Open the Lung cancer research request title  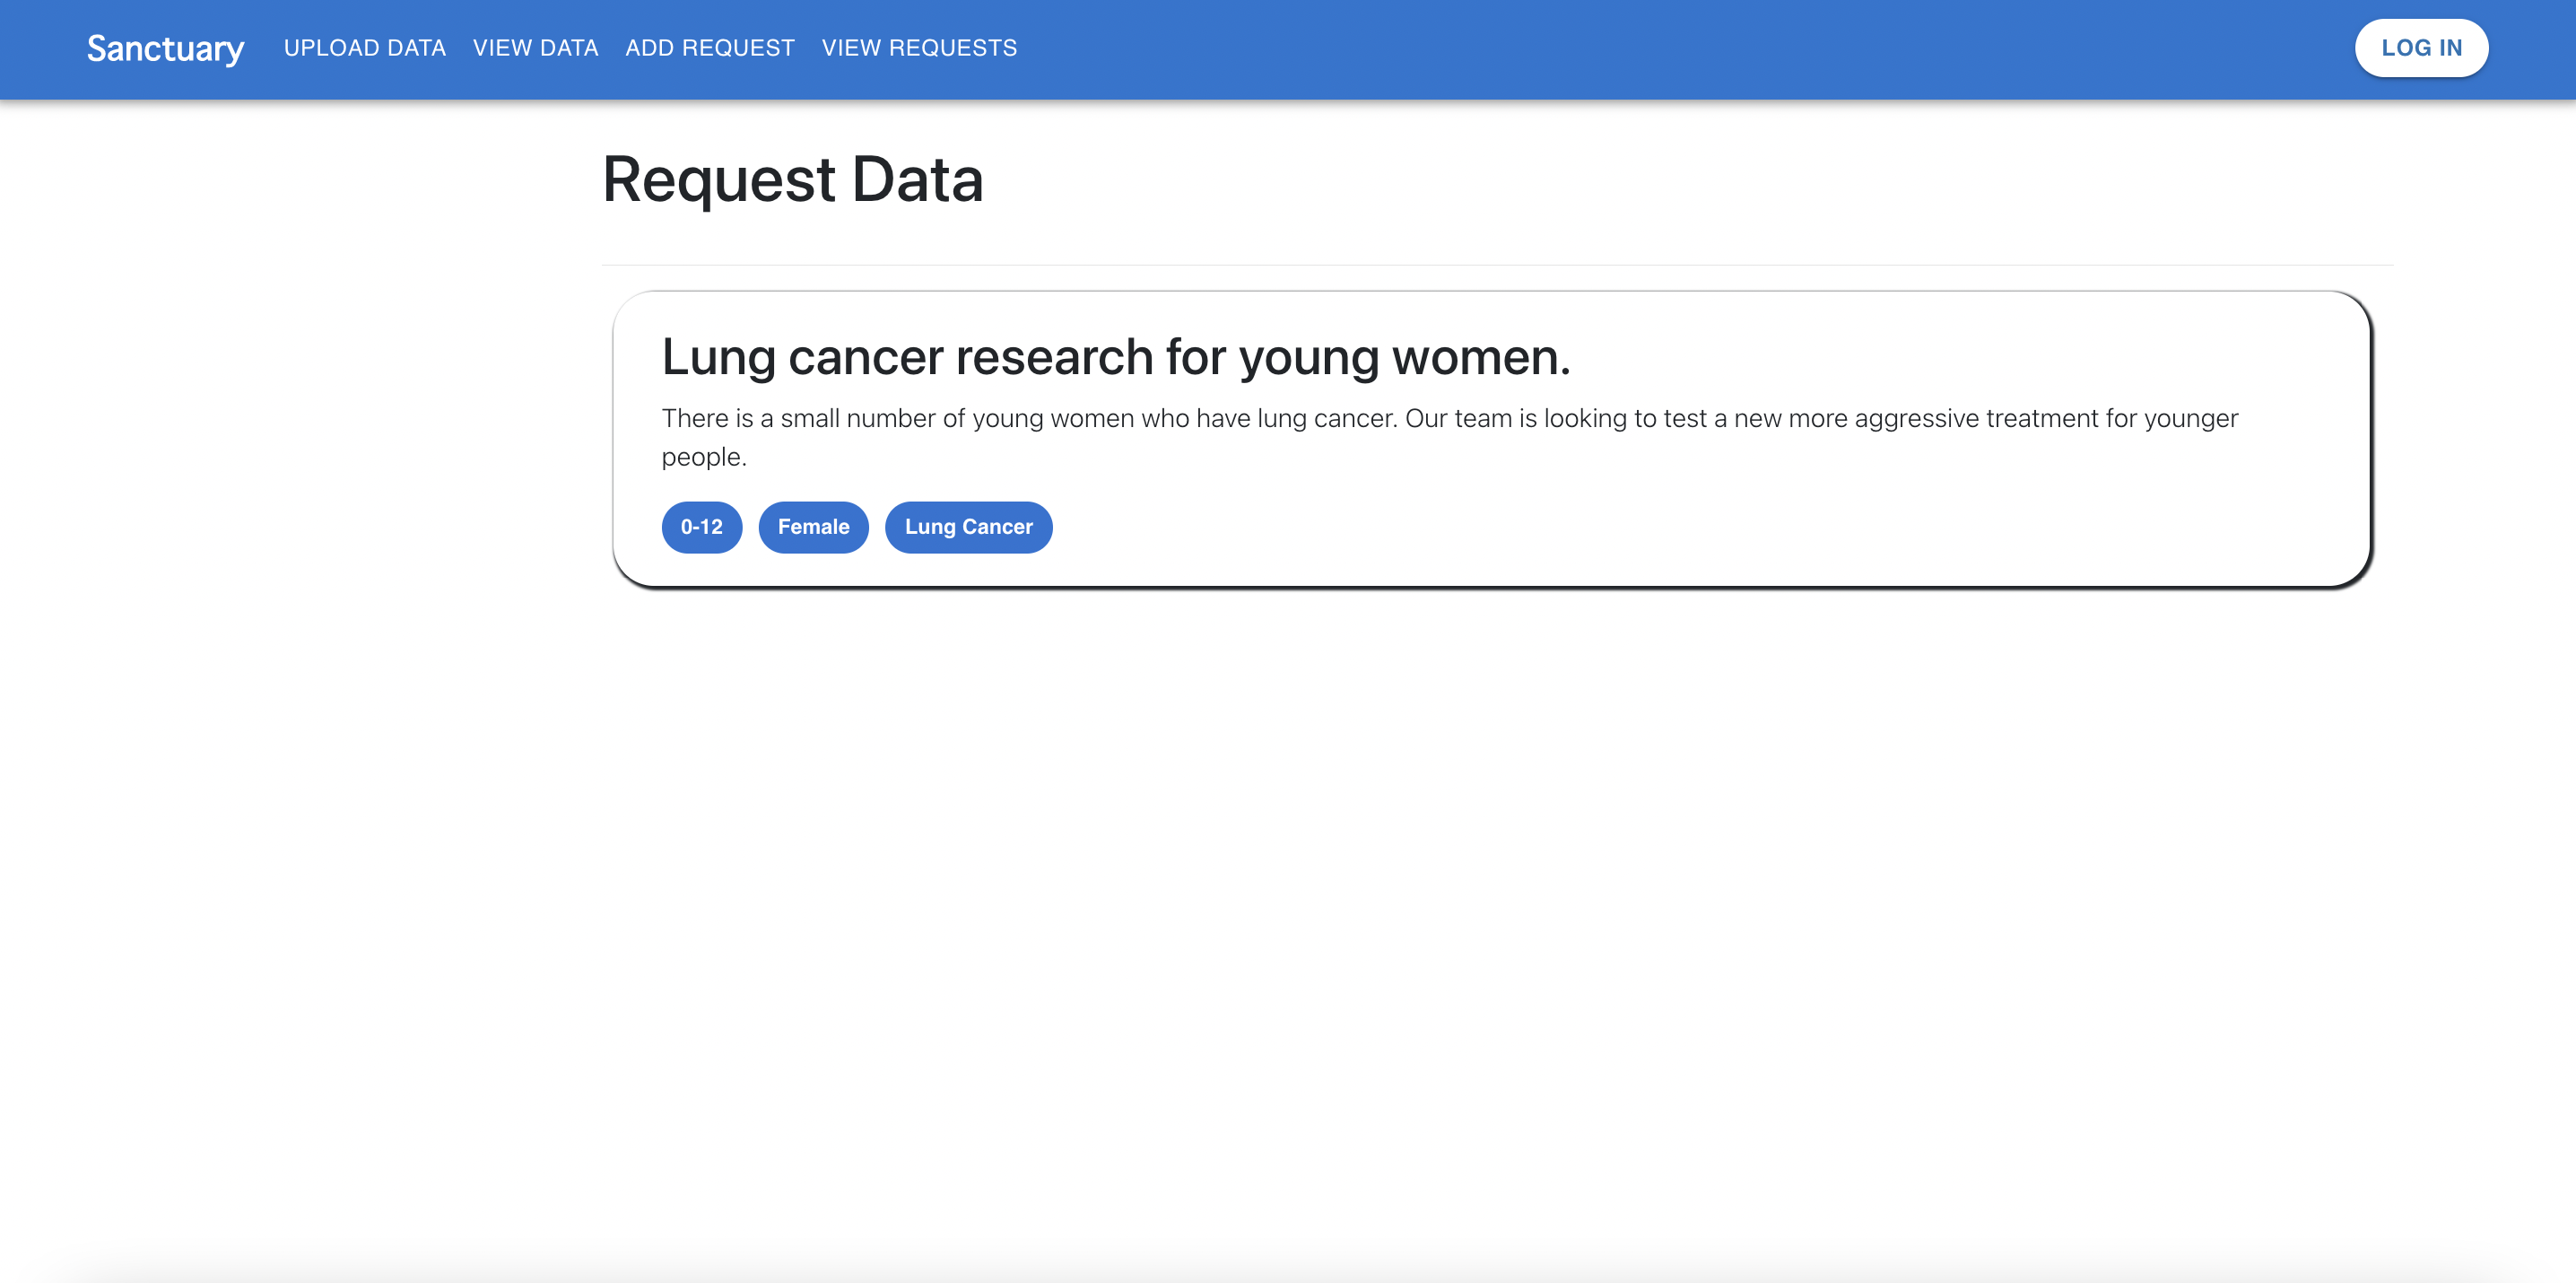pos(1115,357)
